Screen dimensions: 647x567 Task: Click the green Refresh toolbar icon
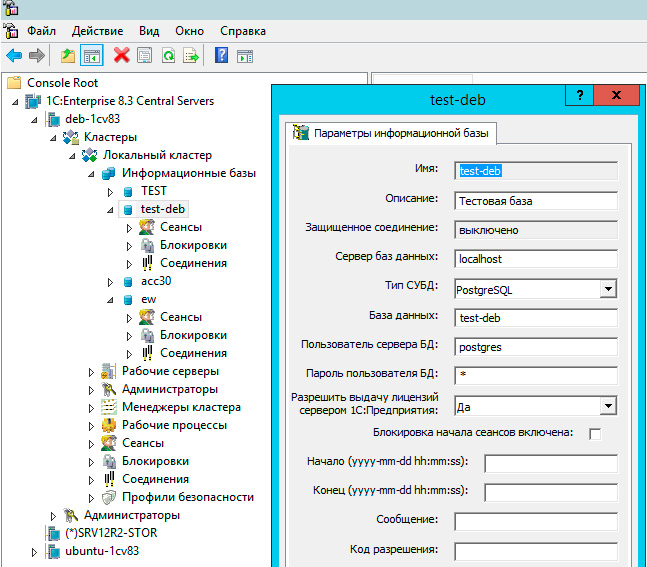[168, 55]
